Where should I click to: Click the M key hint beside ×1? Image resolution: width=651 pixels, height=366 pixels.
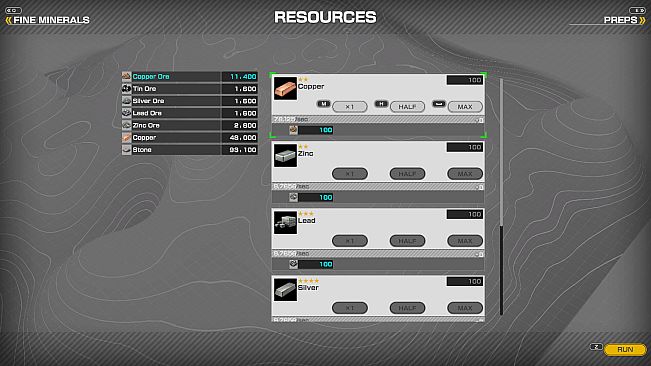tap(323, 104)
